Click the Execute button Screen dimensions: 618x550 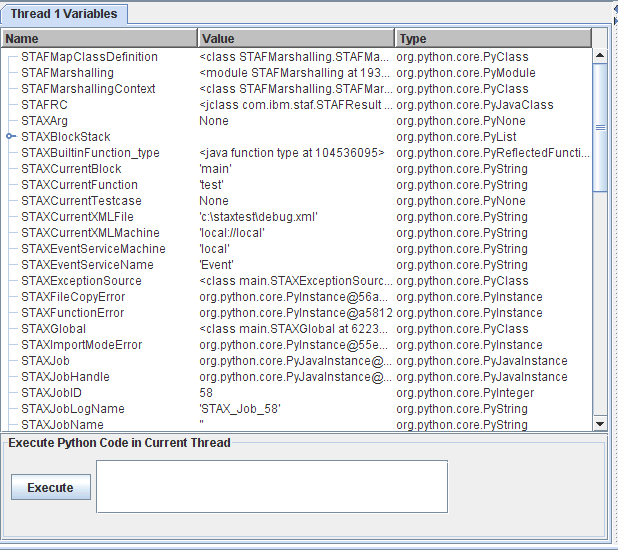(x=50, y=487)
